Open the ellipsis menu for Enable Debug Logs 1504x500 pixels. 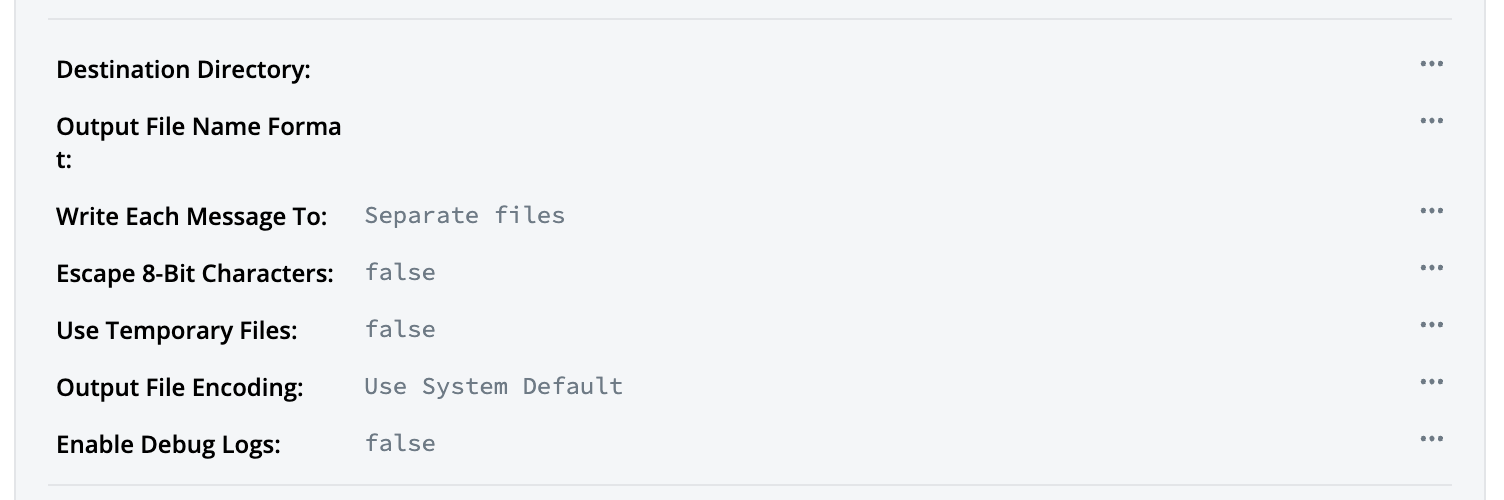[1431, 439]
